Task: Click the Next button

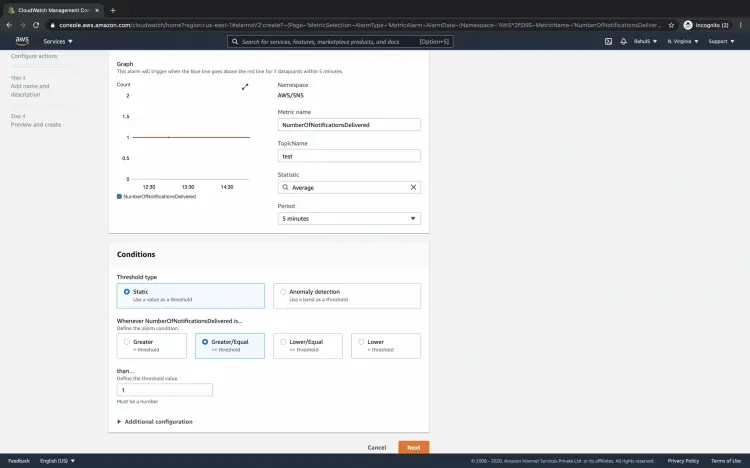Action: click(x=414, y=447)
